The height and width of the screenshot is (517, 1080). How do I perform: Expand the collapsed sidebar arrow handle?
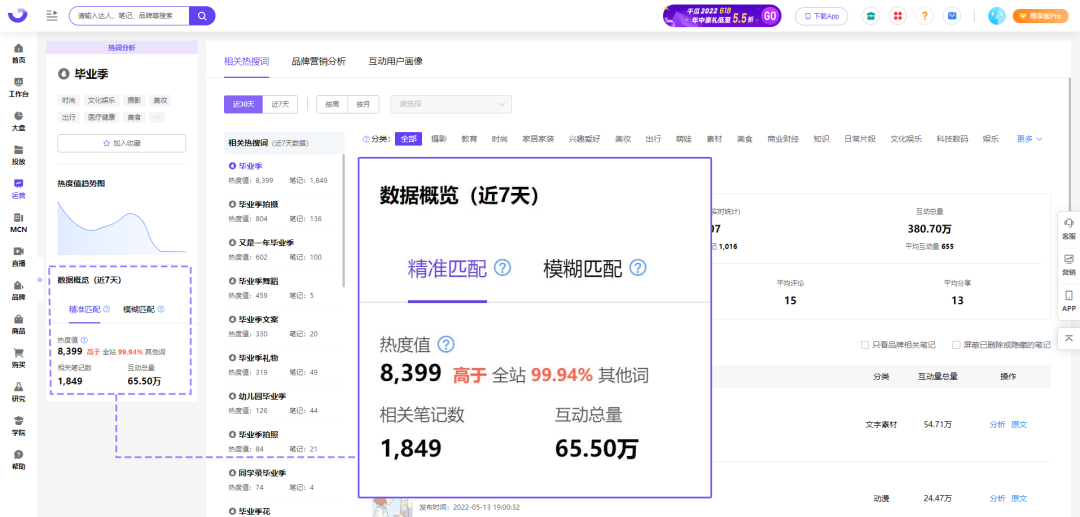point(39,280)
